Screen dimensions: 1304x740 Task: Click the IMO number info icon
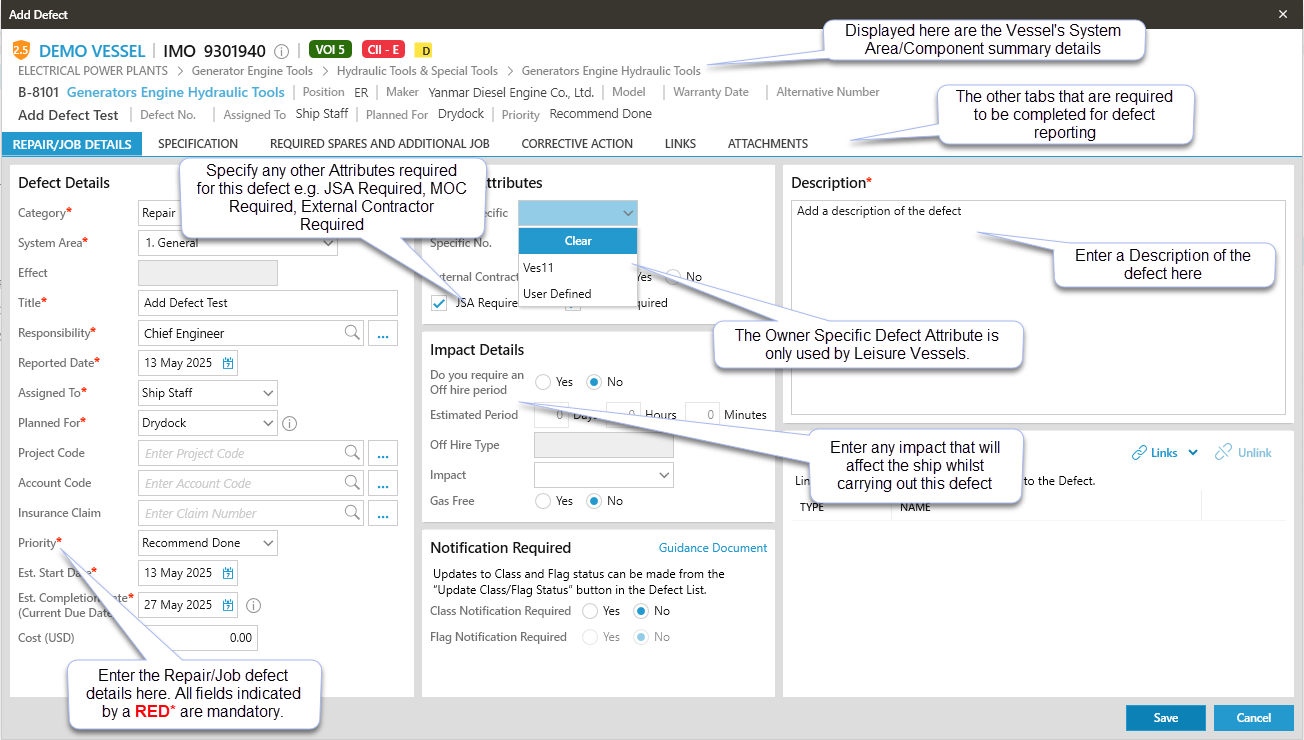point(282,51)
